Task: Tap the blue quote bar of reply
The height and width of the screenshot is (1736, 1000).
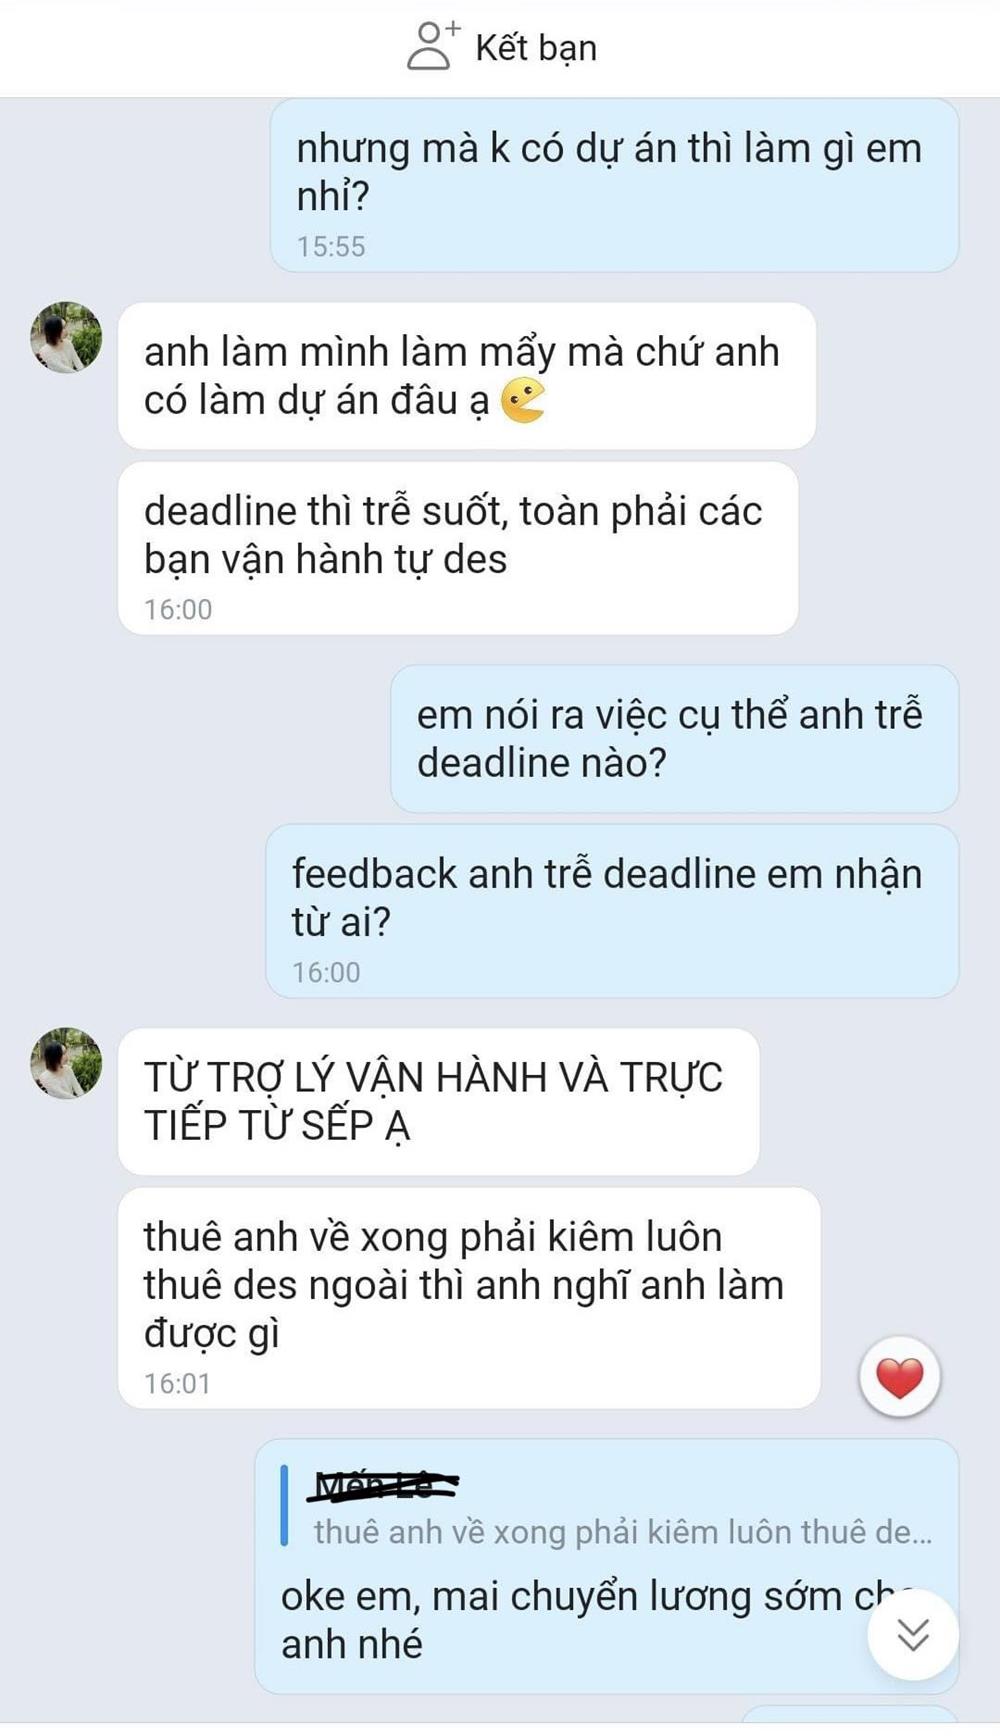Action: click(285, 1505)
